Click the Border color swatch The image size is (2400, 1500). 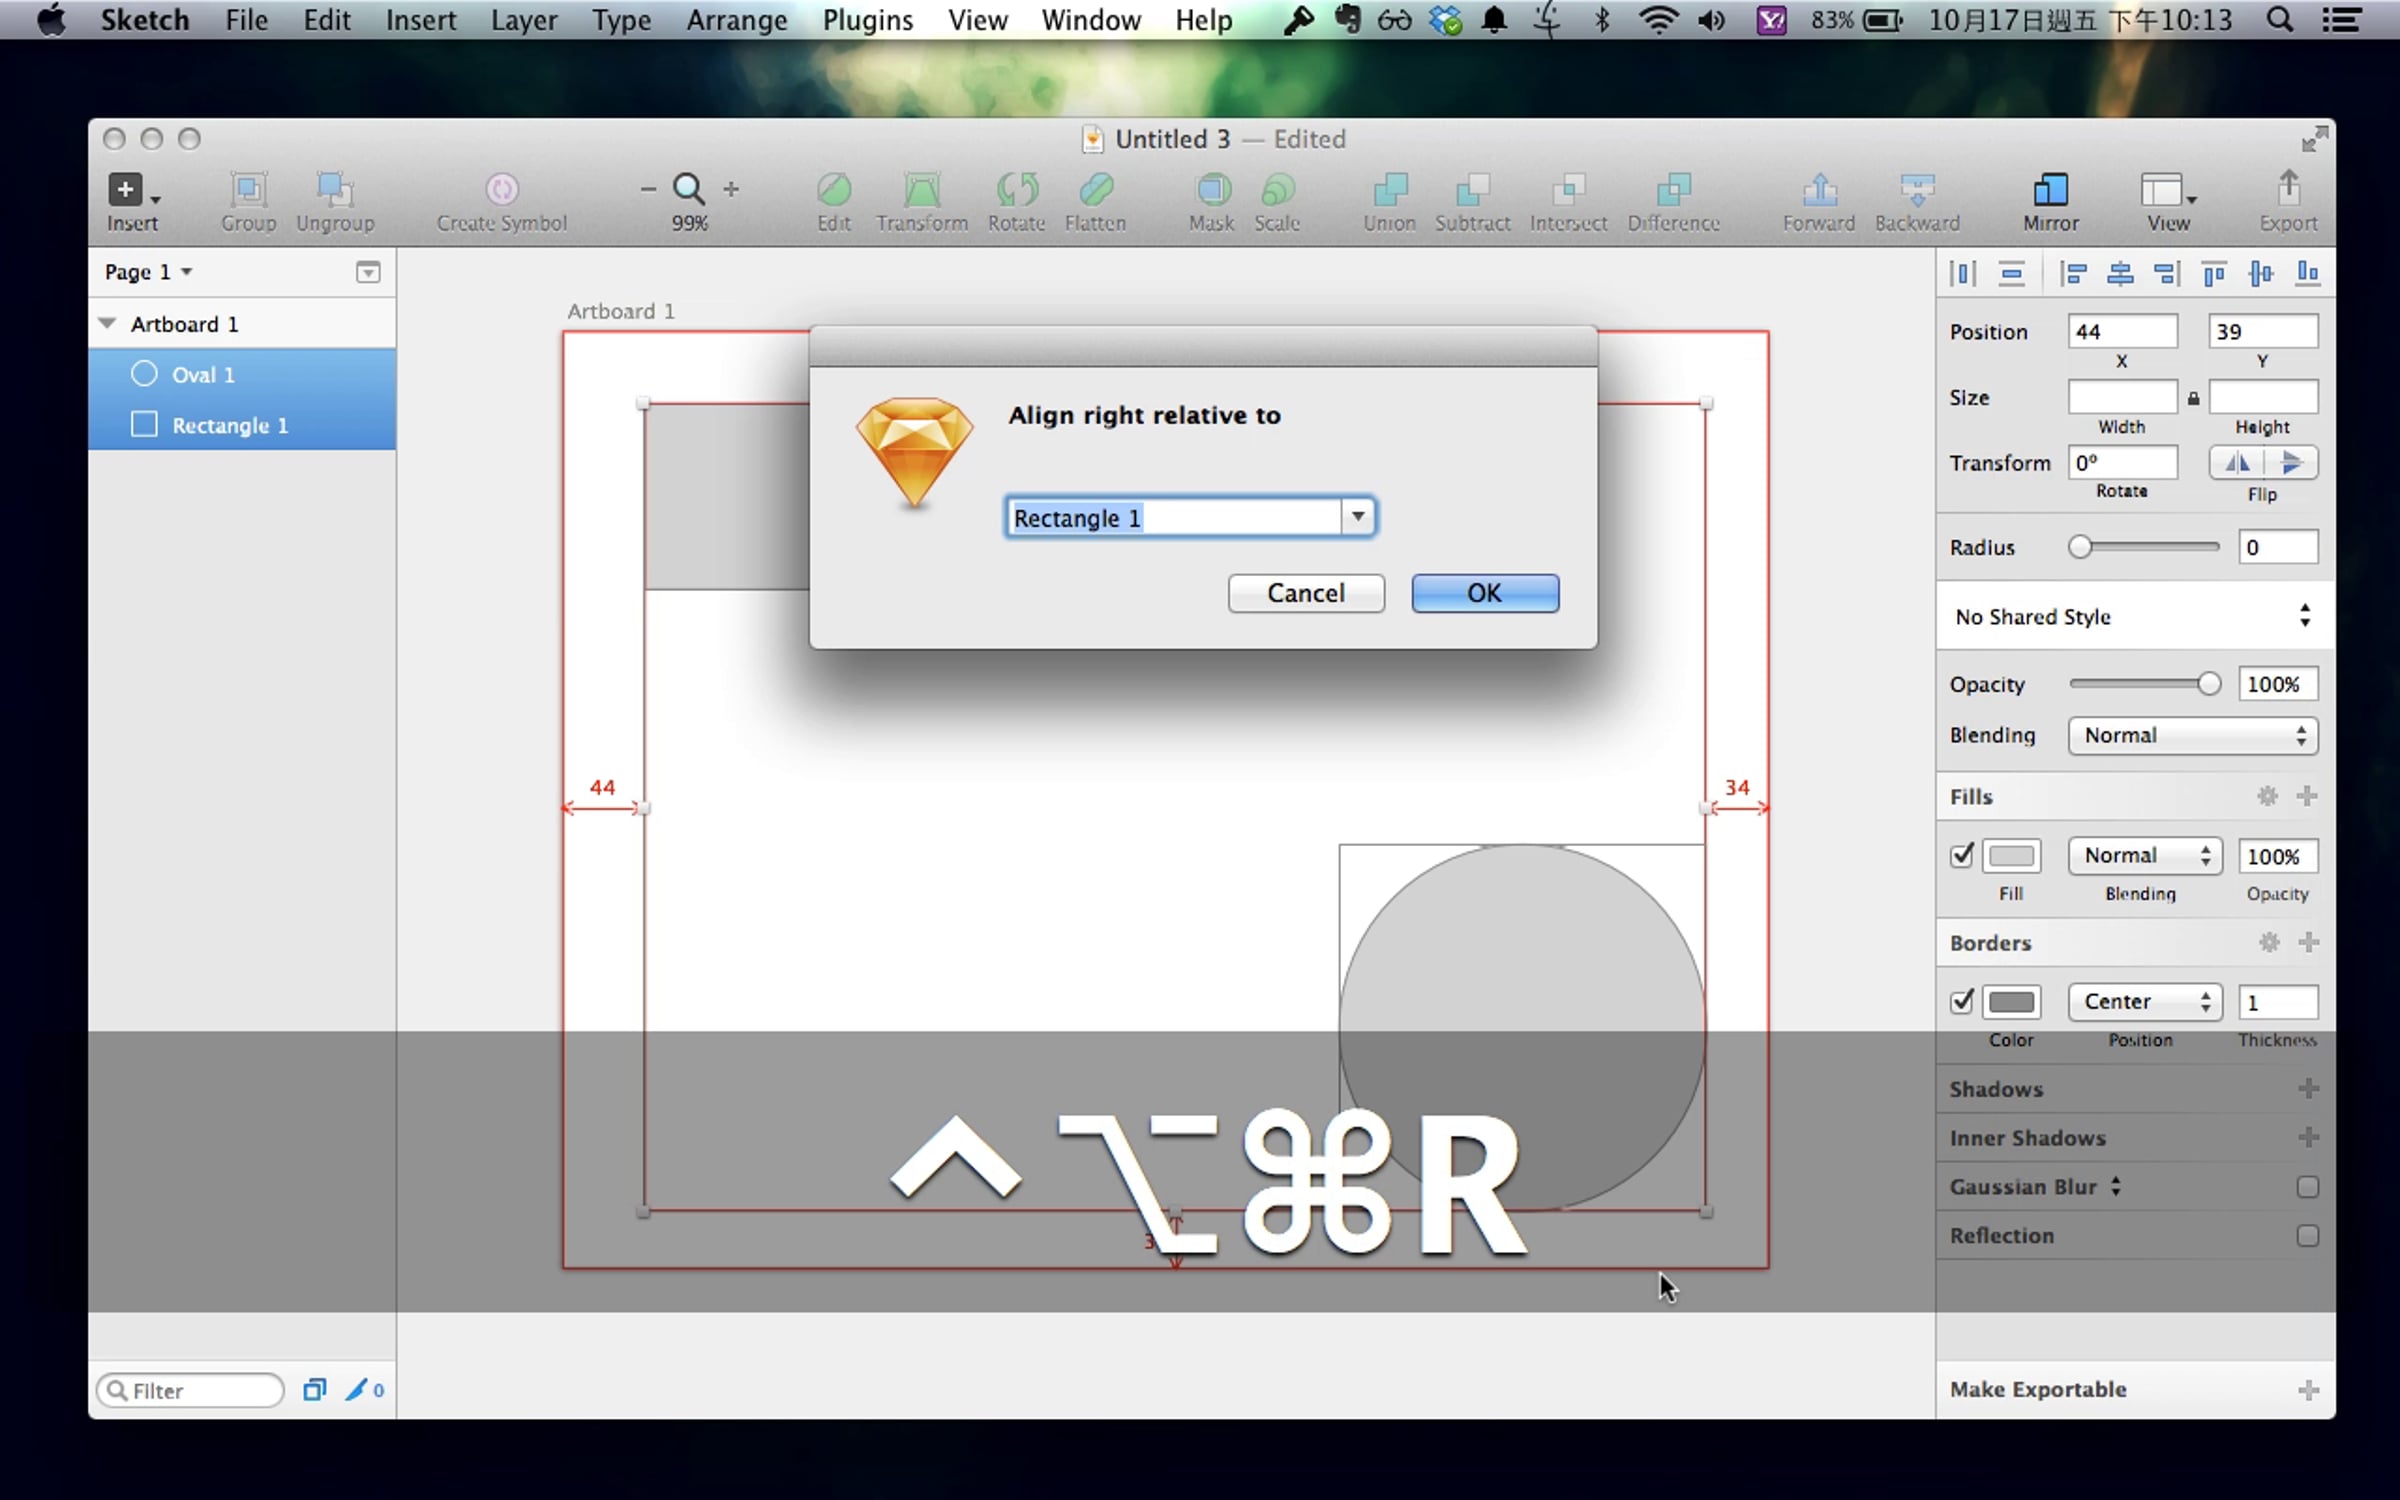[2012, 1001]
